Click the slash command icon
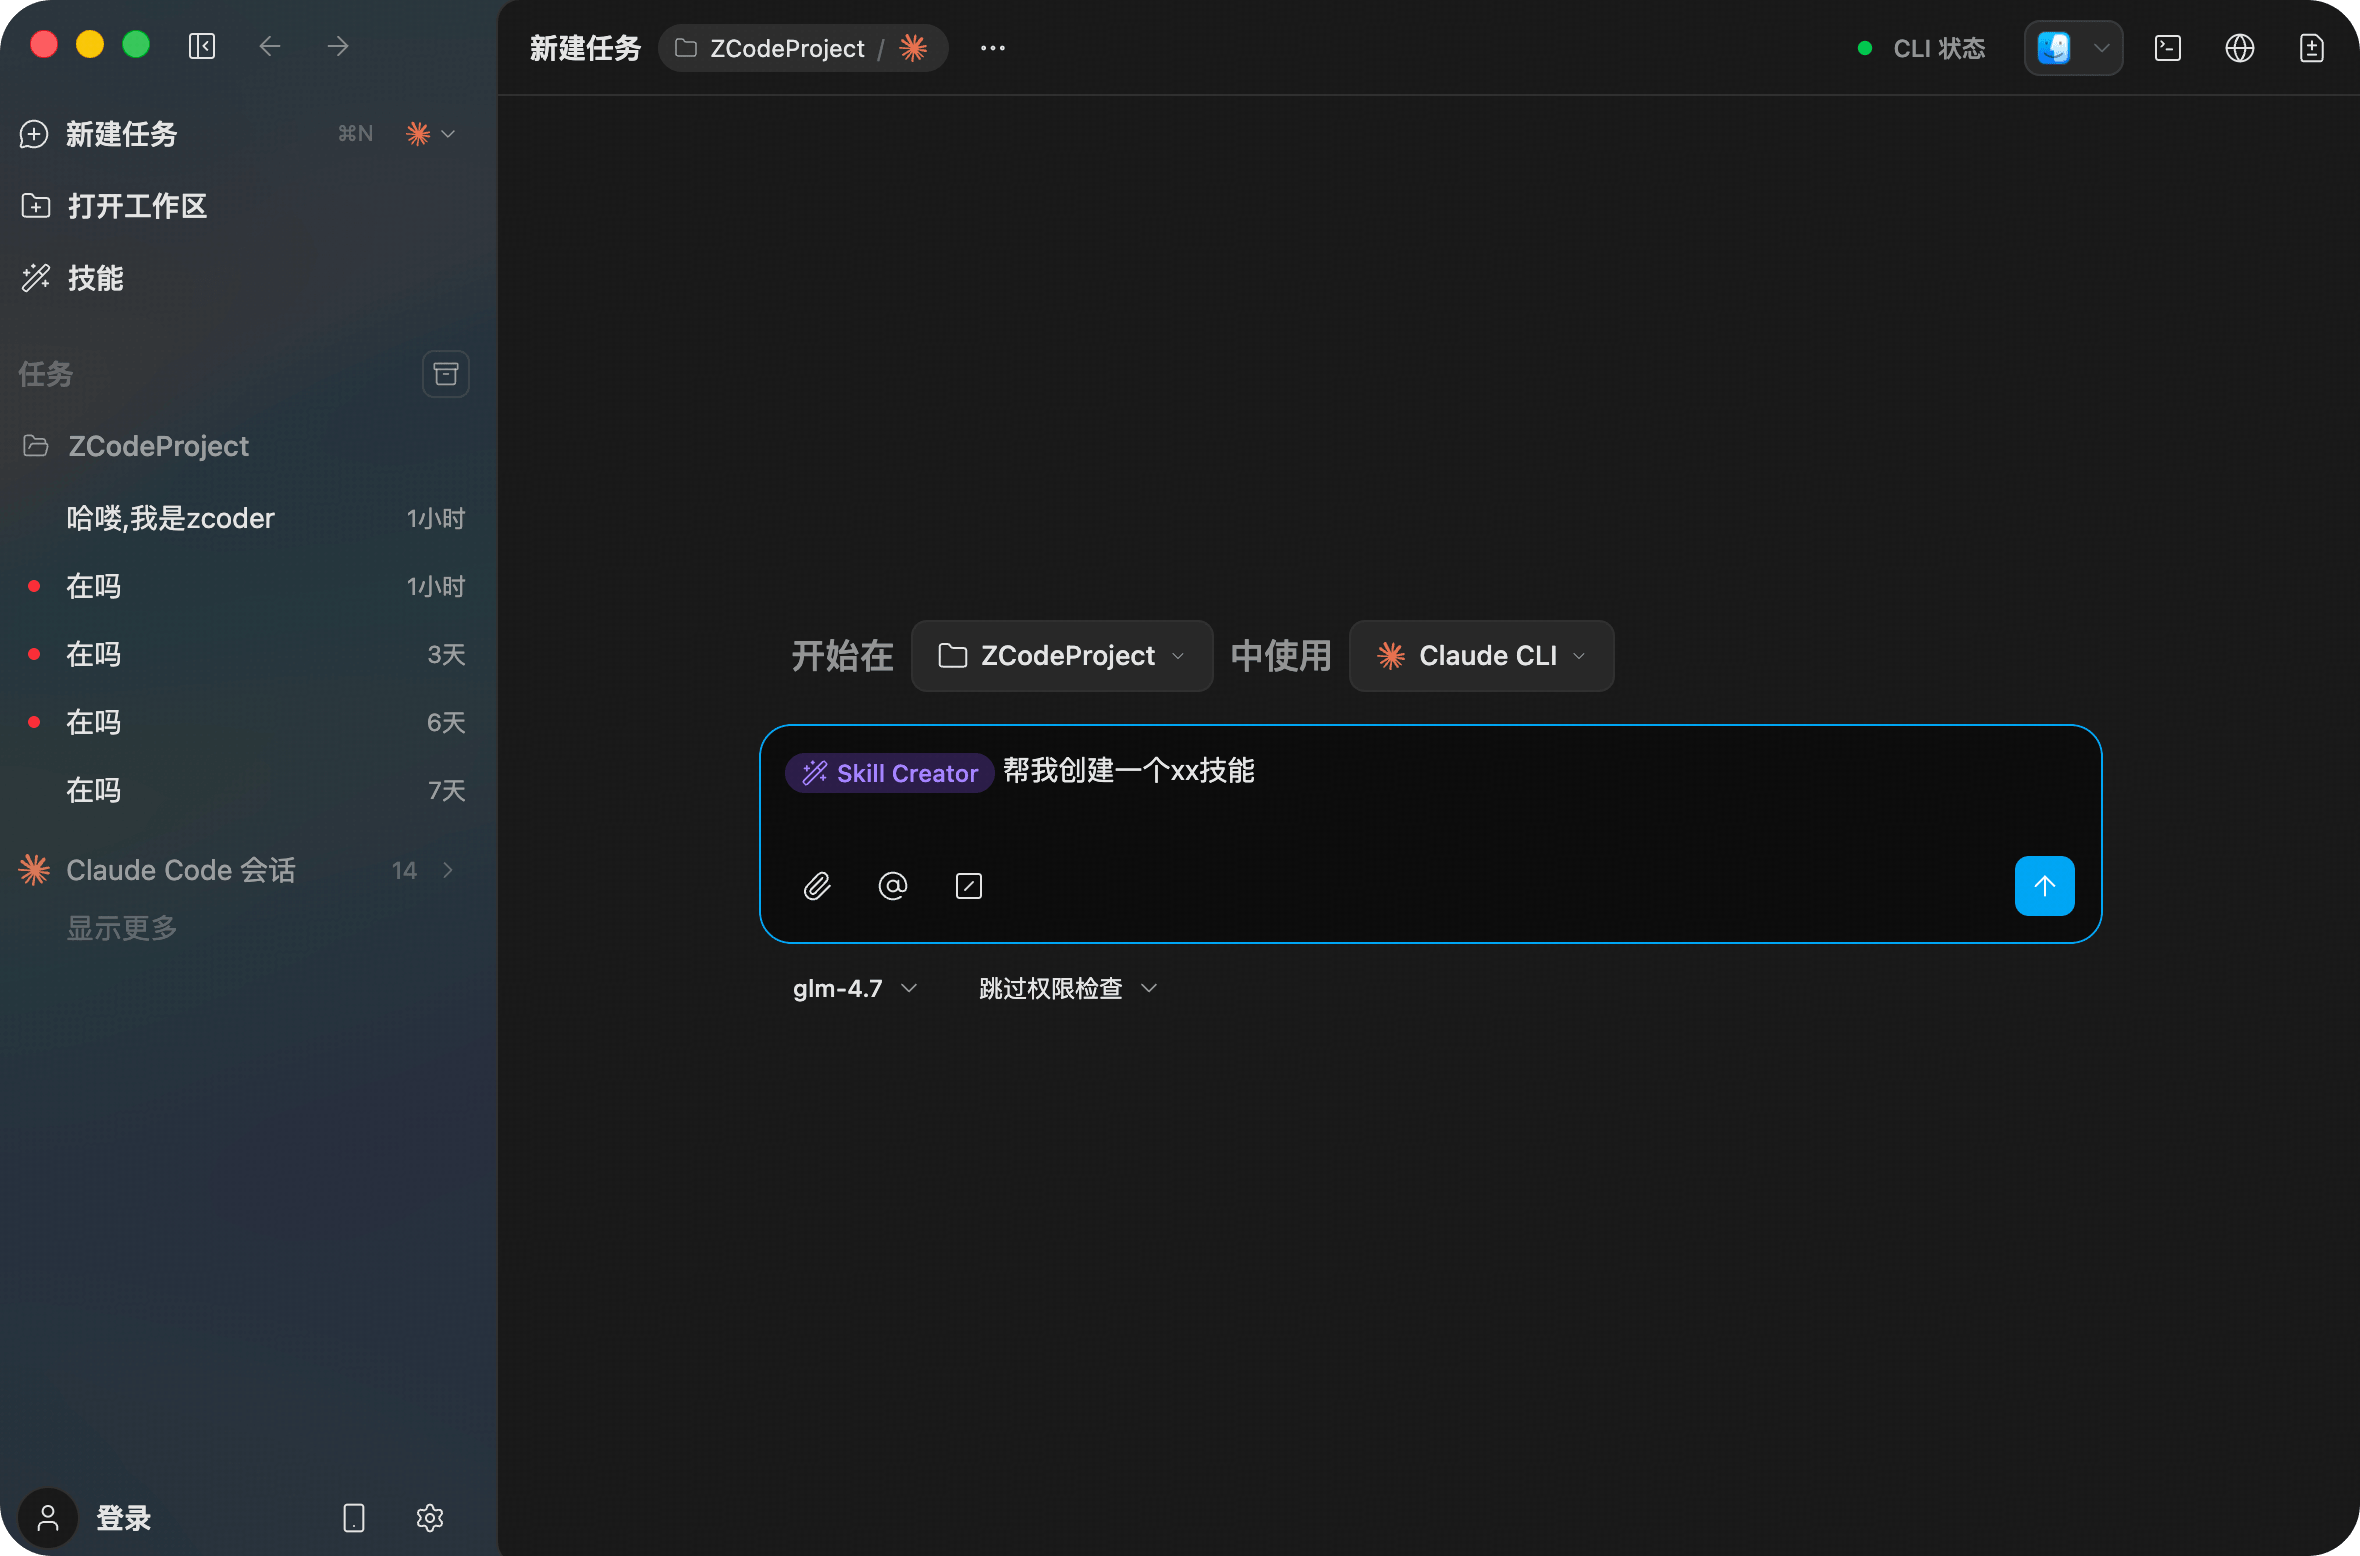2360x1556 pixels. 968,886
